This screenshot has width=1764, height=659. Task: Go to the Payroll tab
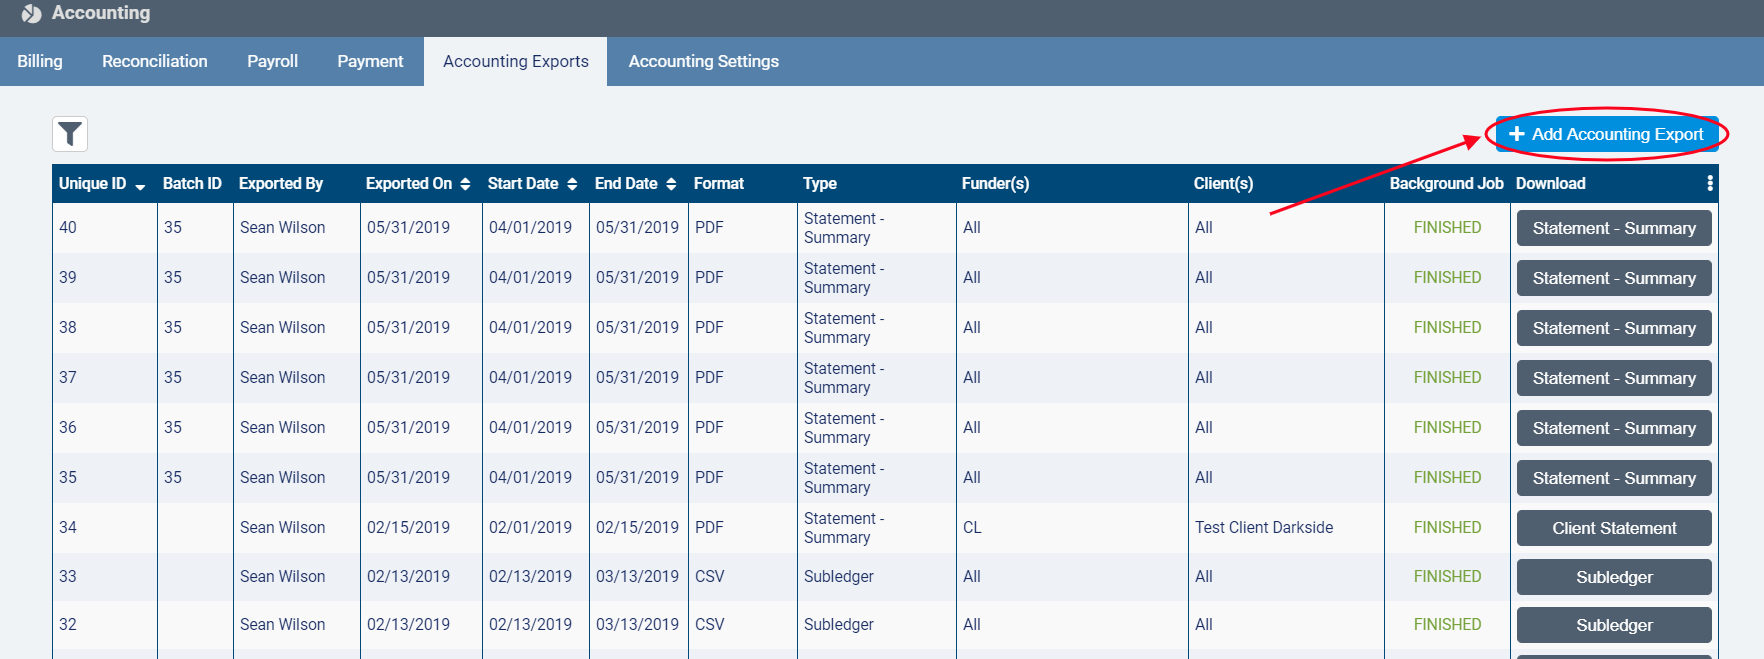pos(272,61)
